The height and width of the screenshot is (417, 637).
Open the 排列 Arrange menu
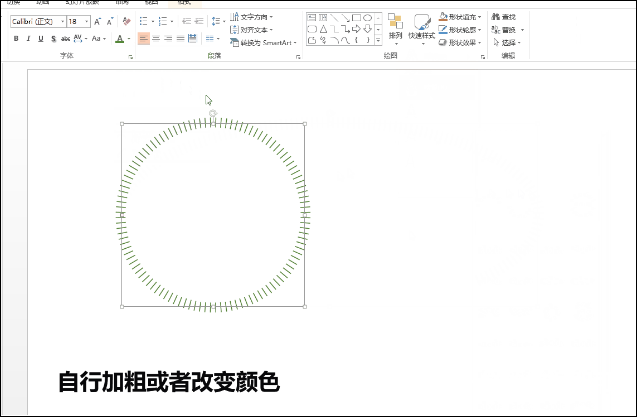[x=395, y=29]
